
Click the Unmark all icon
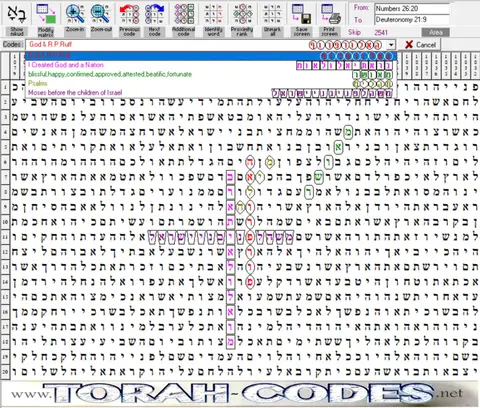tap(272, 14)
